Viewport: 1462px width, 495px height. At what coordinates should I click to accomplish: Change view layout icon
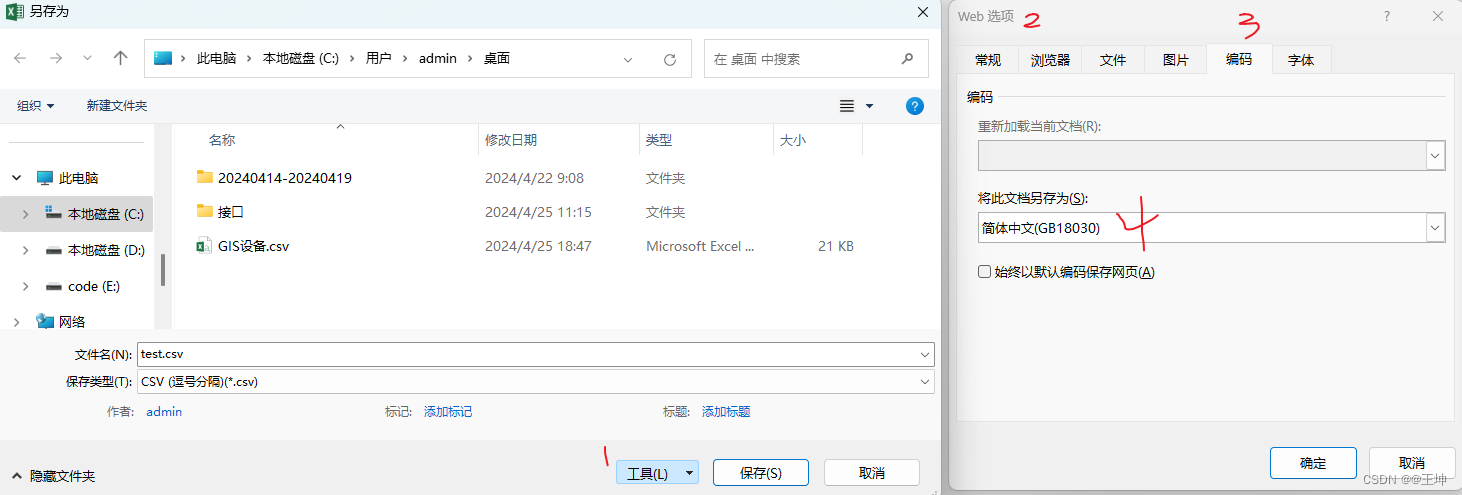(847, 105)
